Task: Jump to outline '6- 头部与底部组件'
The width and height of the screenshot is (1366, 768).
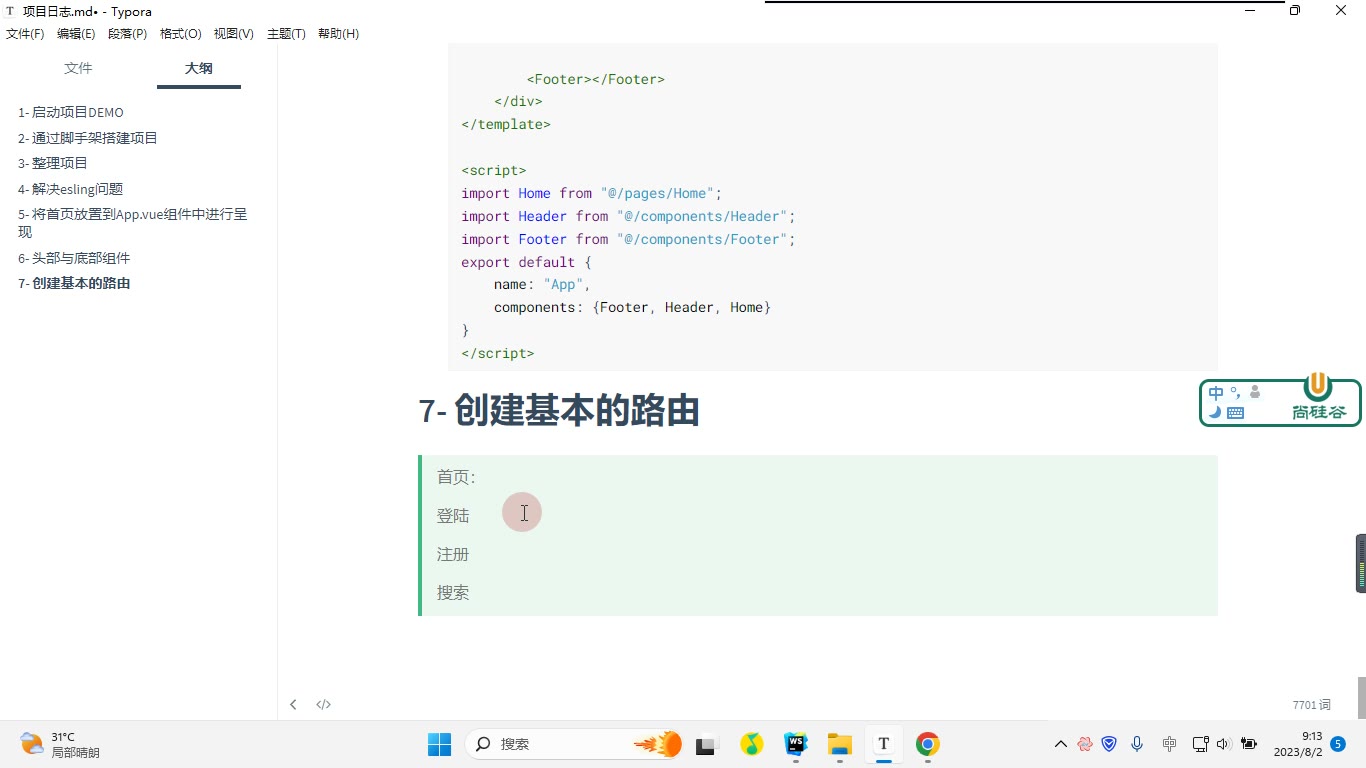Action: (74, 258)
